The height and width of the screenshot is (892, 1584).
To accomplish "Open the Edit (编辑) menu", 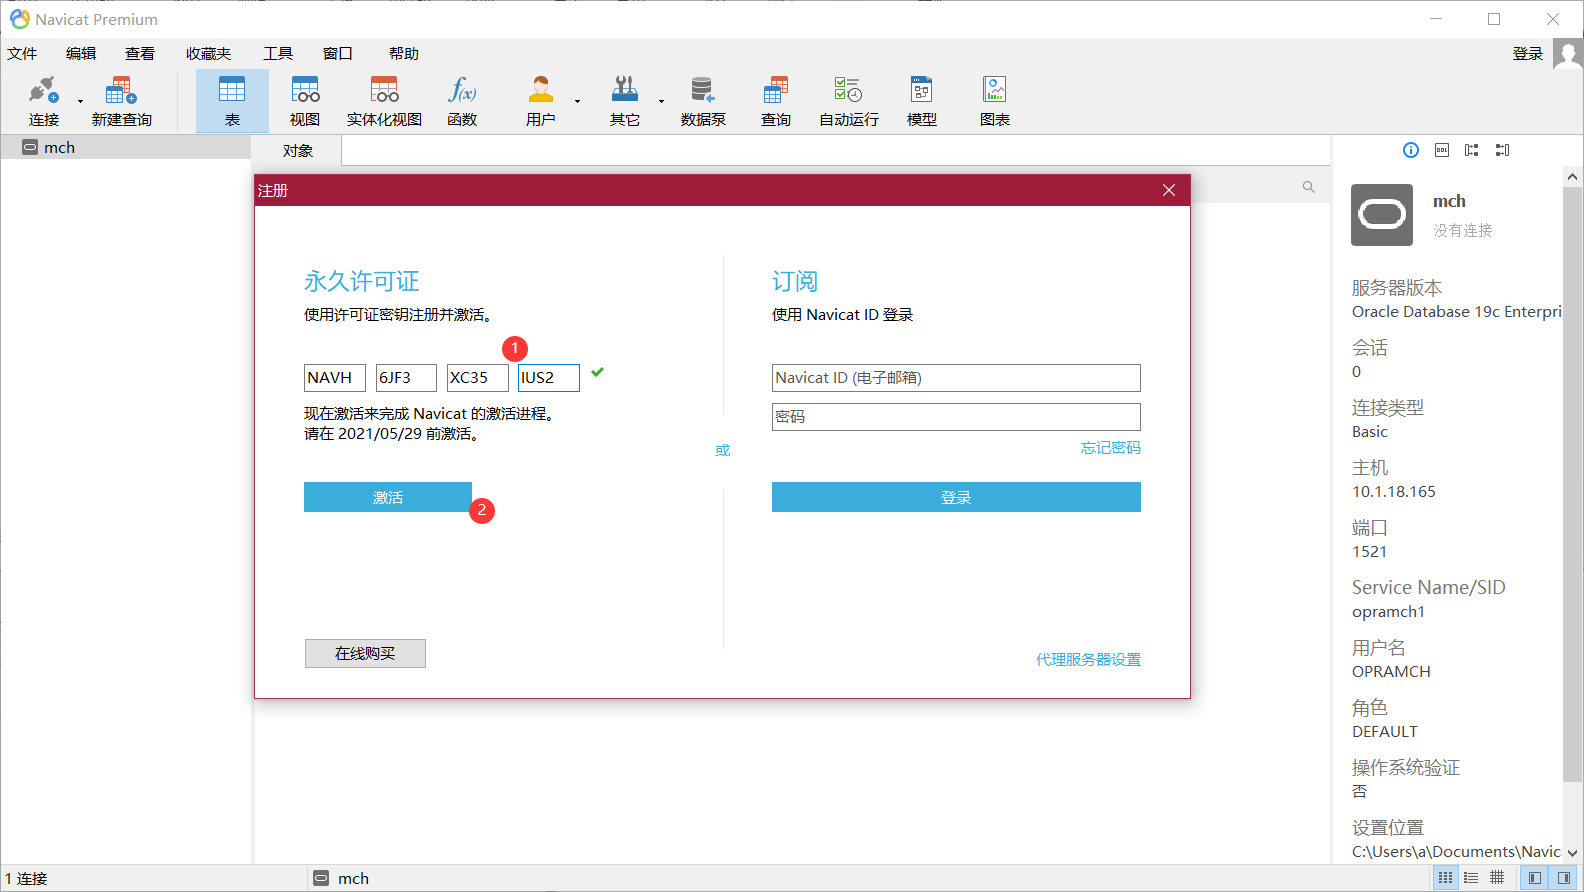I will coord(81,54).
